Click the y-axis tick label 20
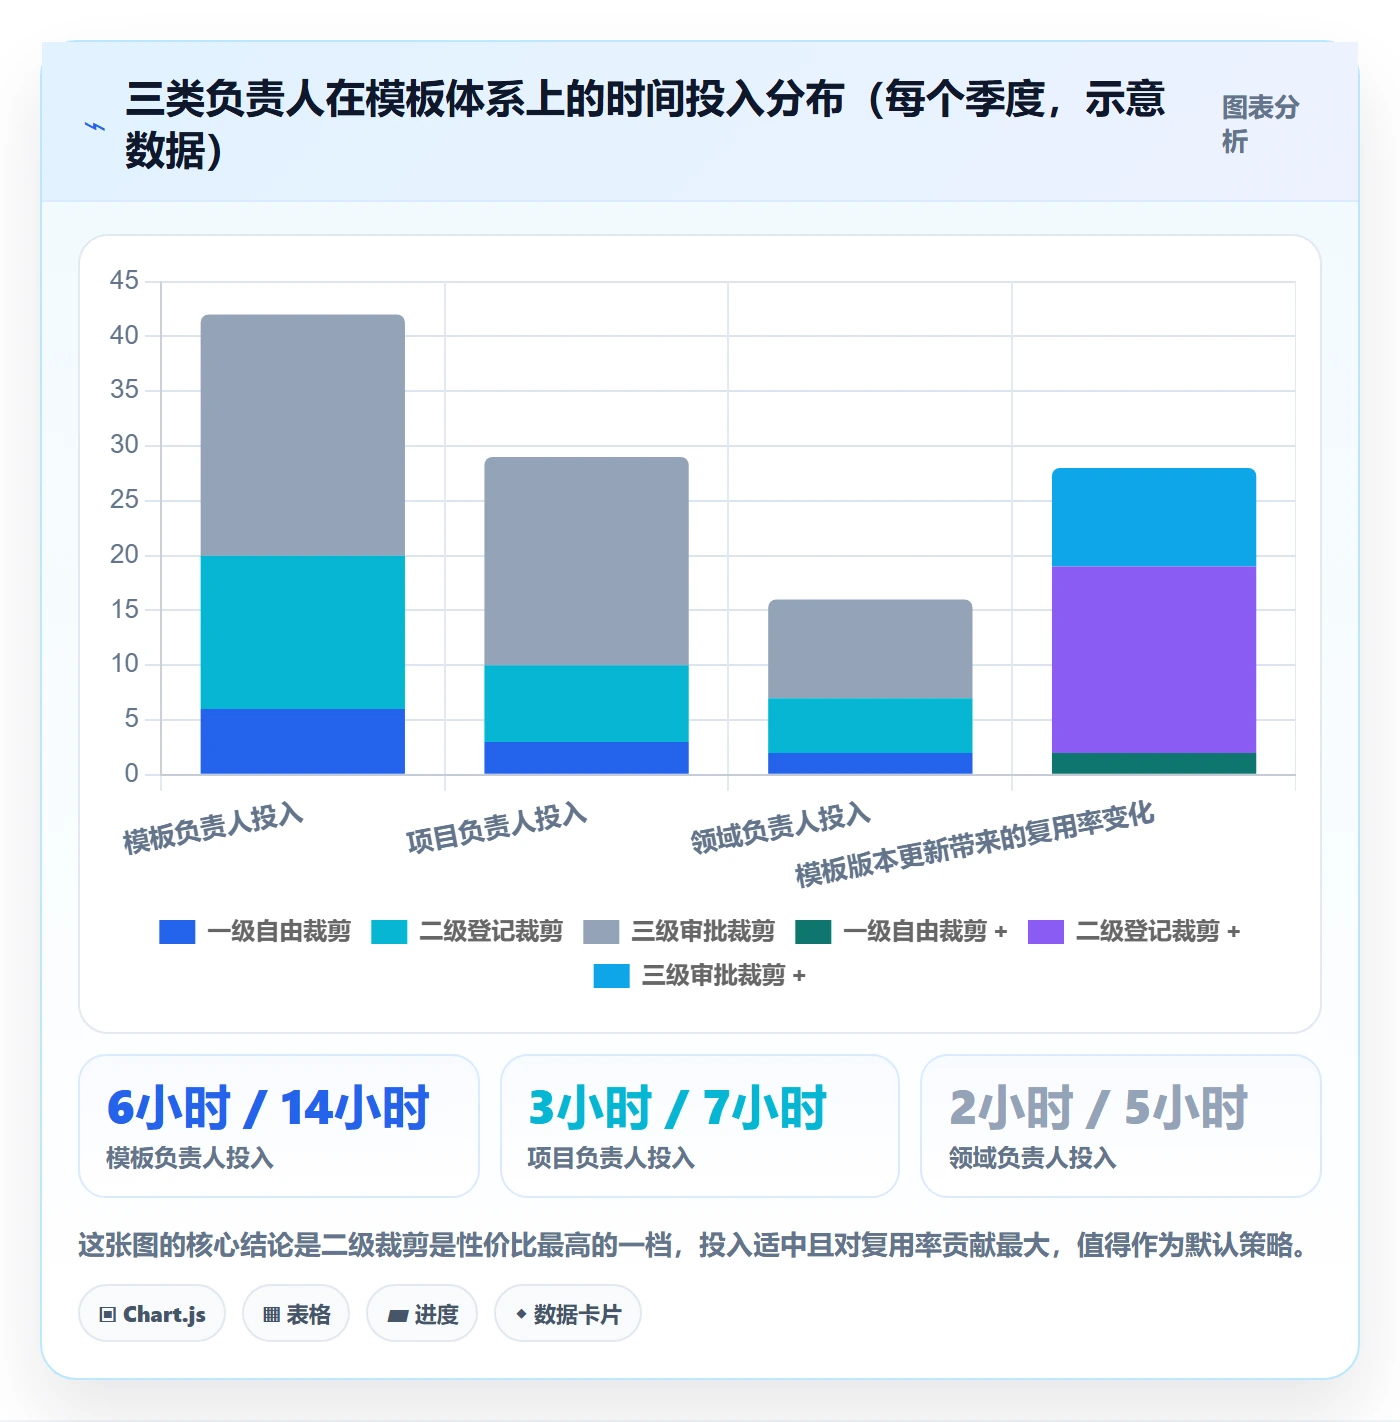 pos(124,554)
